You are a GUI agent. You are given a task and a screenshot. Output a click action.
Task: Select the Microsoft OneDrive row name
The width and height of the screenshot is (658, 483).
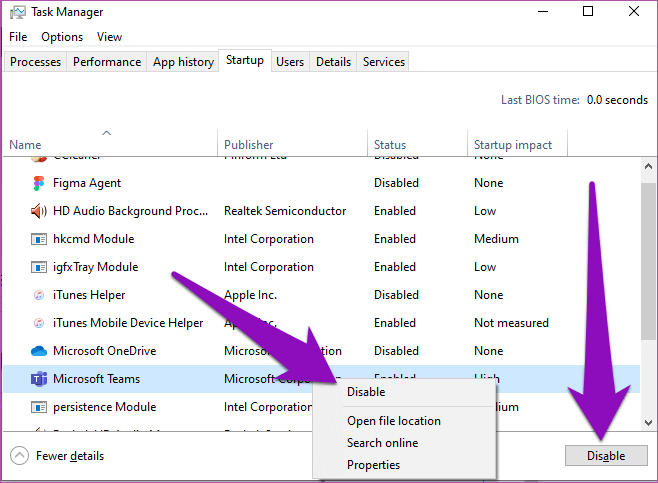click(x=104, y=351)
